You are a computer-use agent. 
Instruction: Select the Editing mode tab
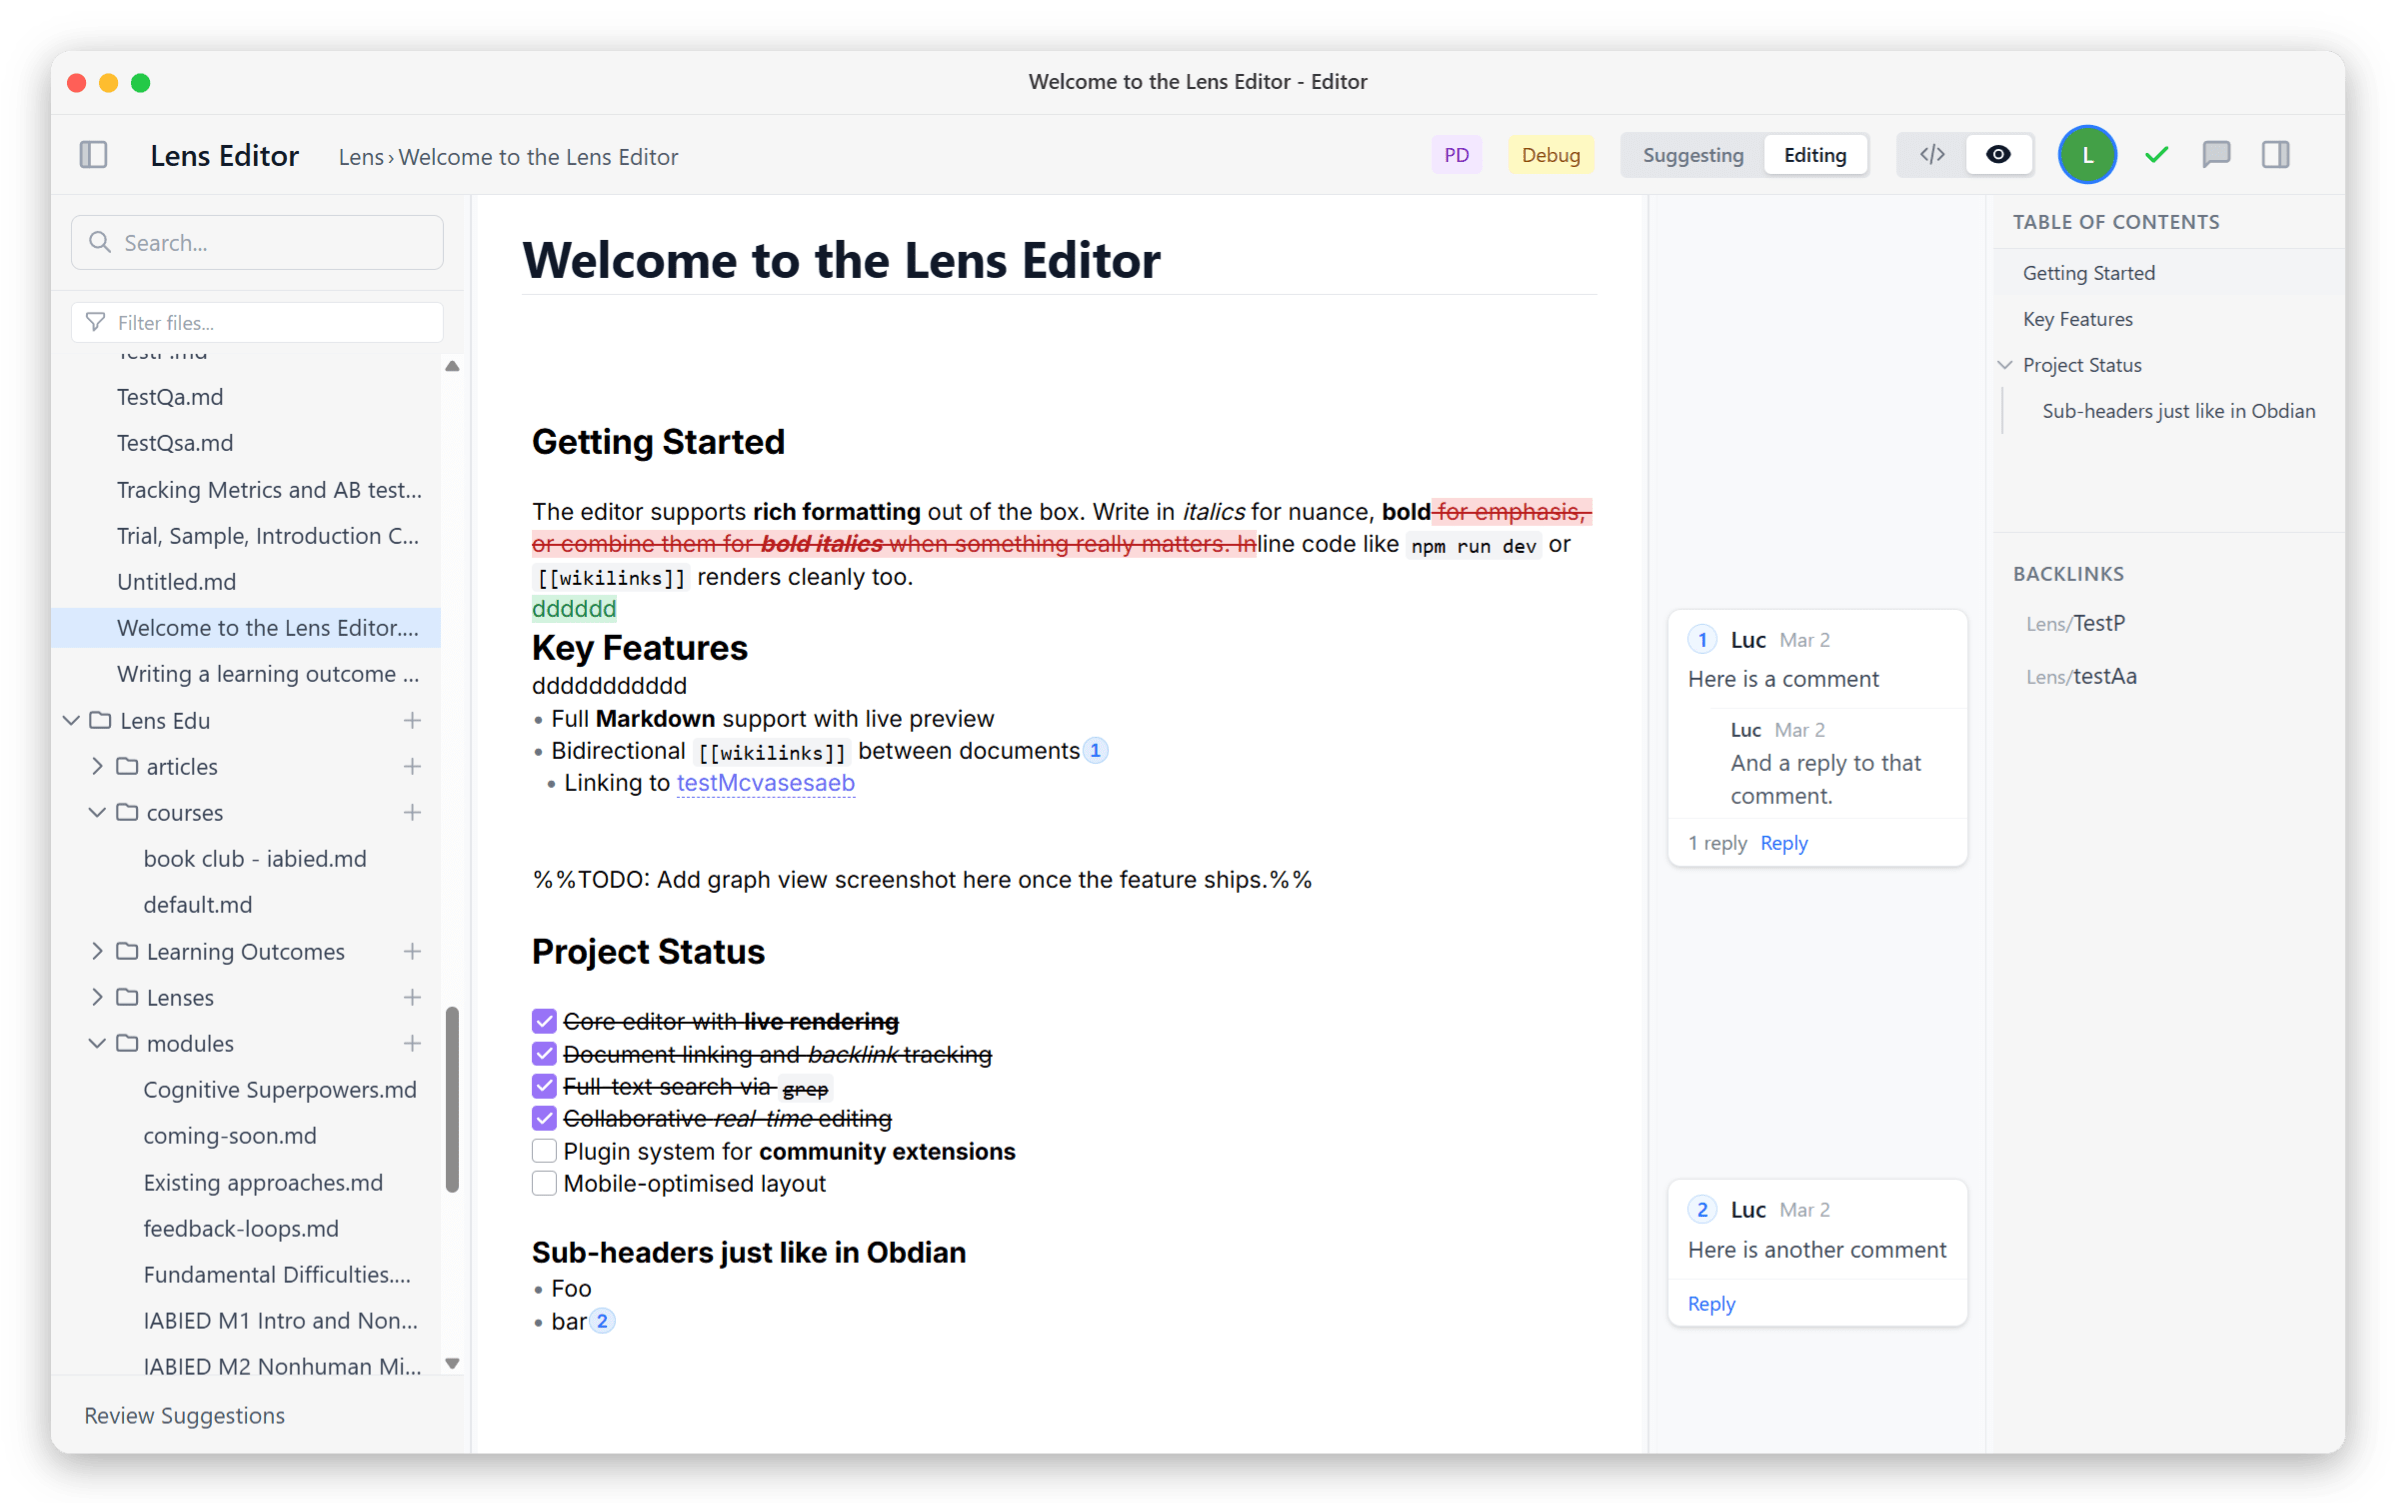point(1814,155)
